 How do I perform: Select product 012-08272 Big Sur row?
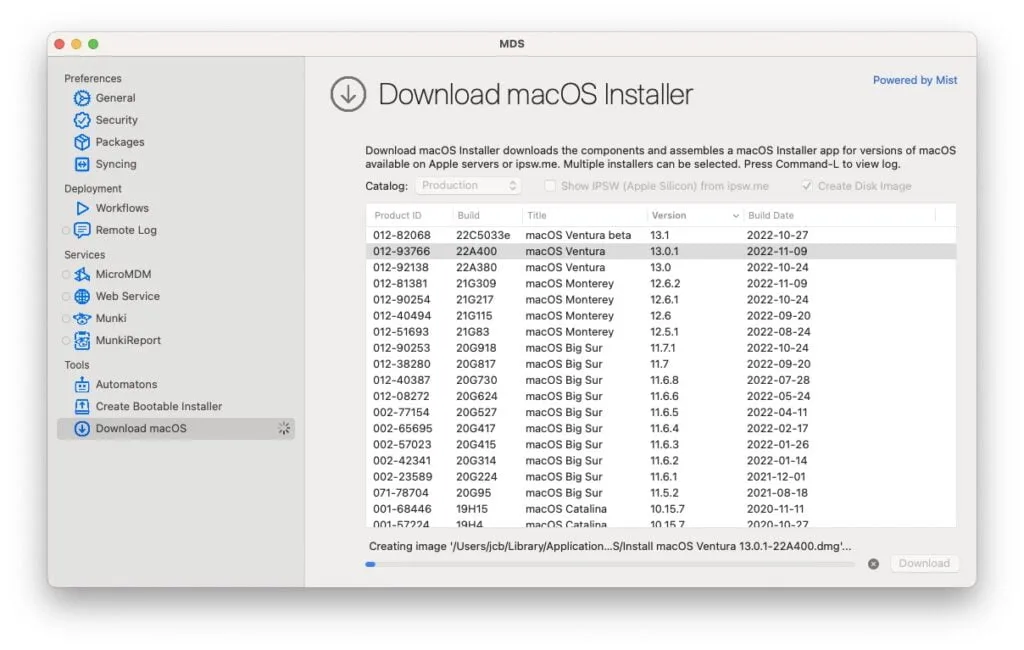point(661,397)
